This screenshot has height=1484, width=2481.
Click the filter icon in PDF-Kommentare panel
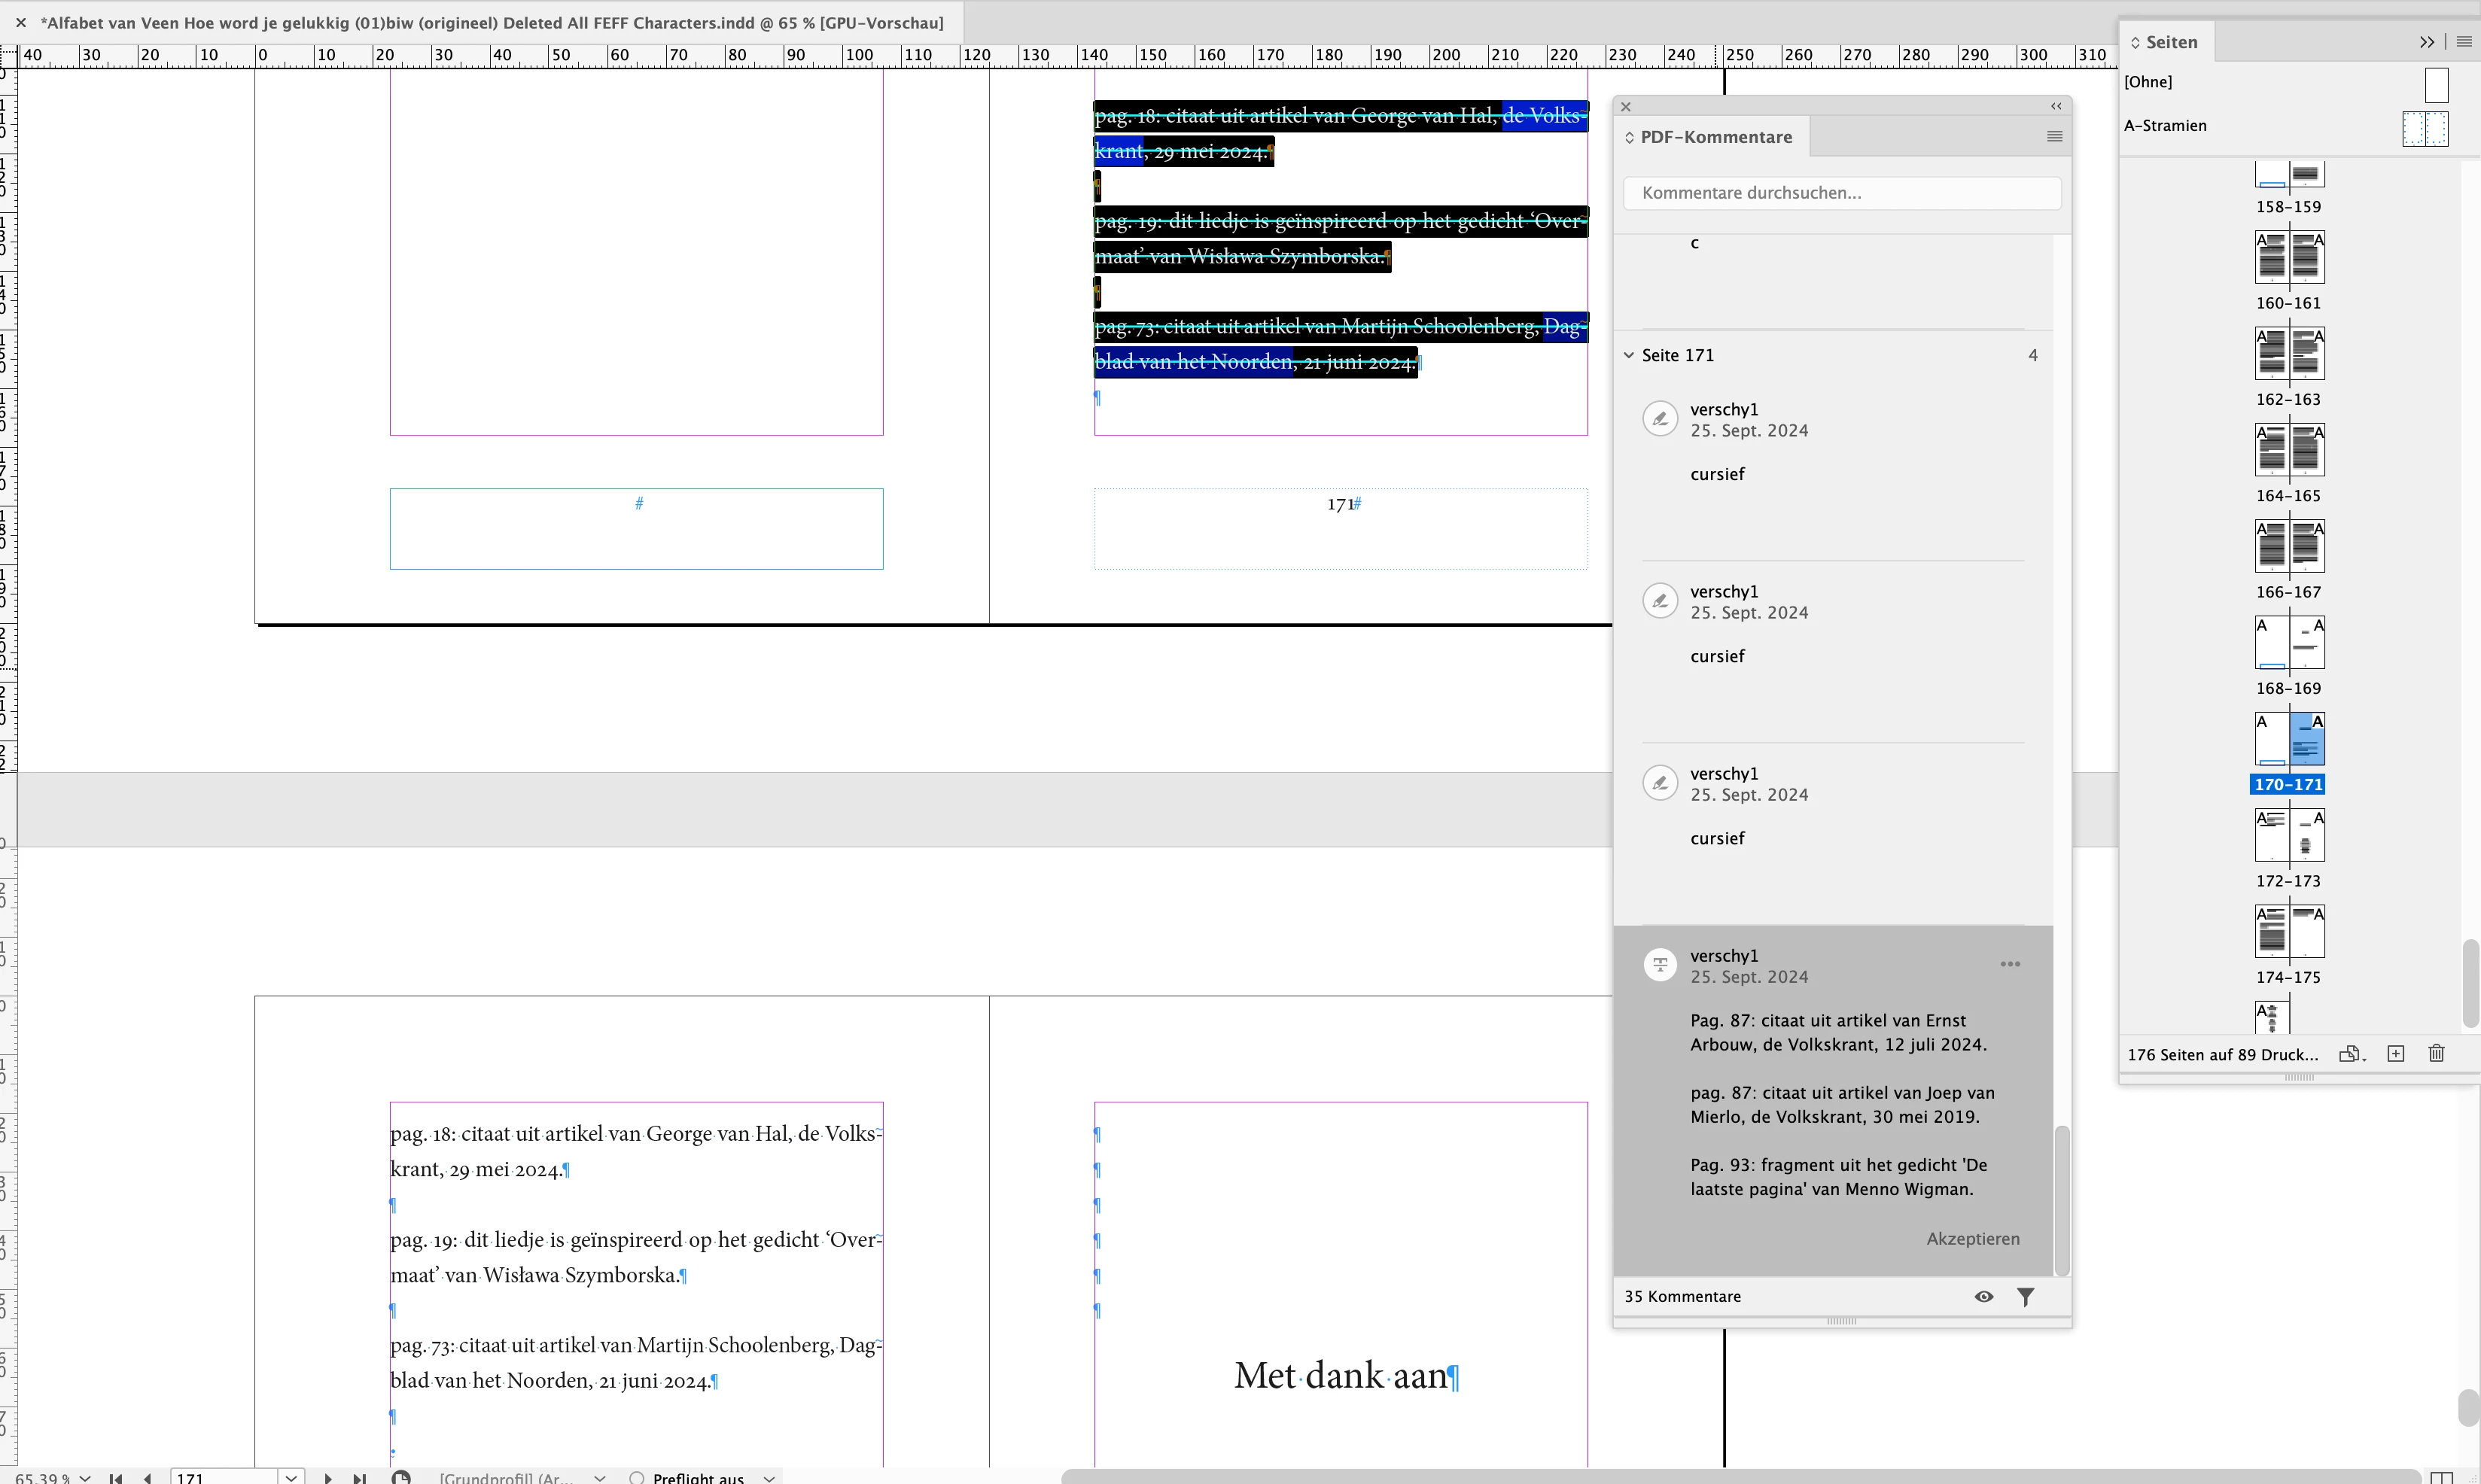pos(2025,1297)
